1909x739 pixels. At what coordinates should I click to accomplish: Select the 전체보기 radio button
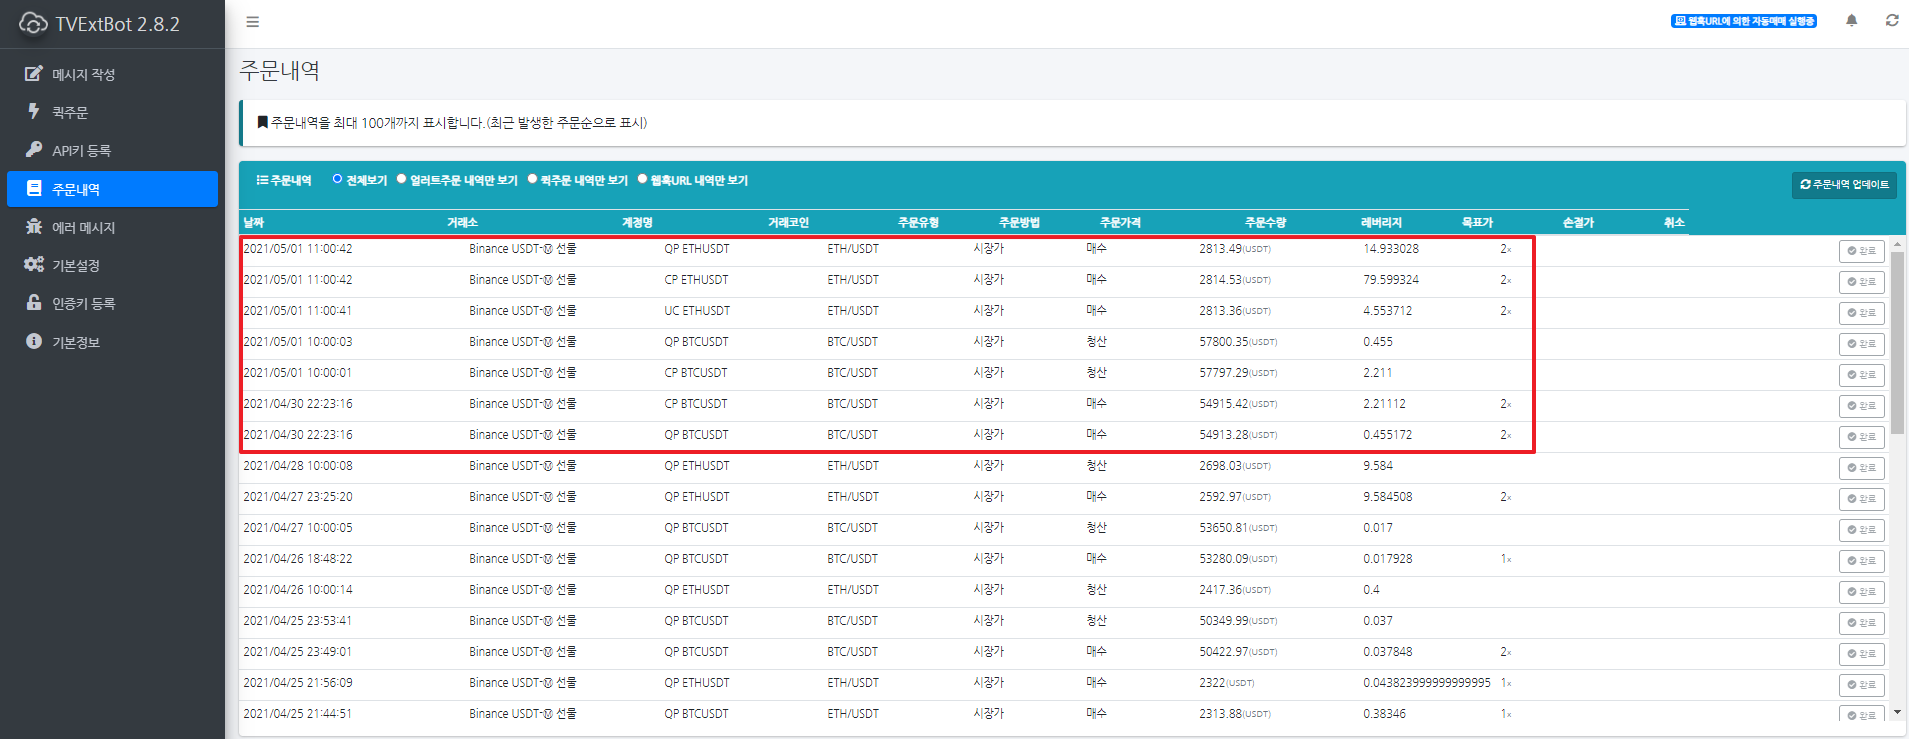[338, 179]
